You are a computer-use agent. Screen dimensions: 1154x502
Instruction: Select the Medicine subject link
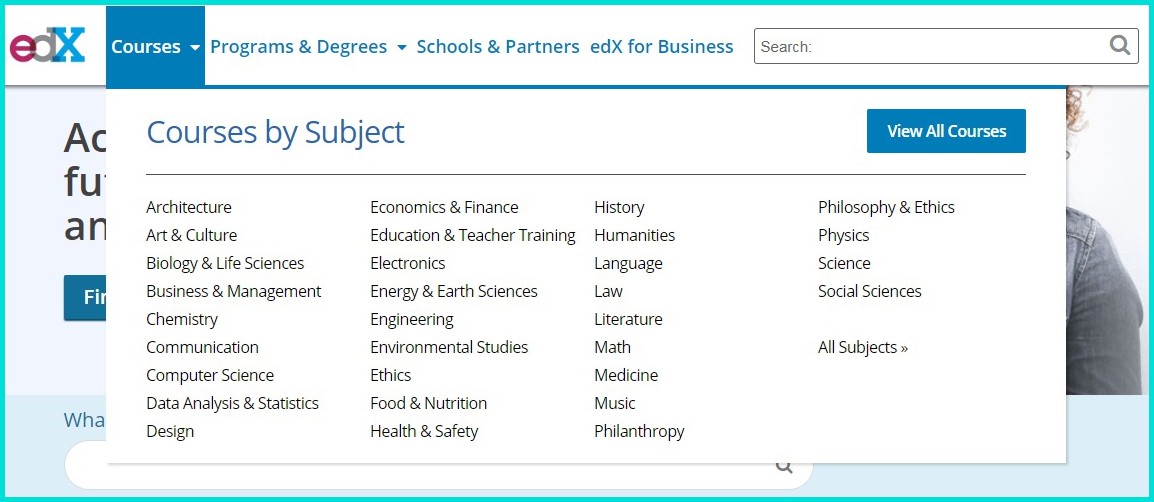click(626, 375)
